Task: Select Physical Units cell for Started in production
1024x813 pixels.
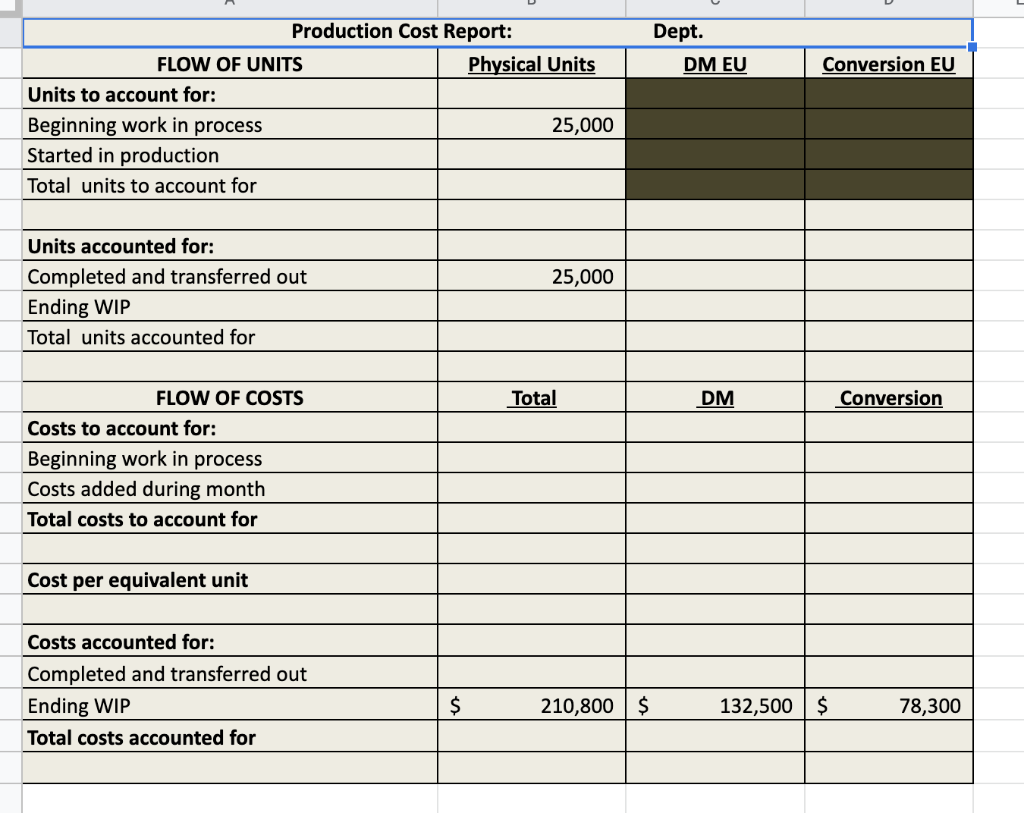Action: tap(532, 155)
